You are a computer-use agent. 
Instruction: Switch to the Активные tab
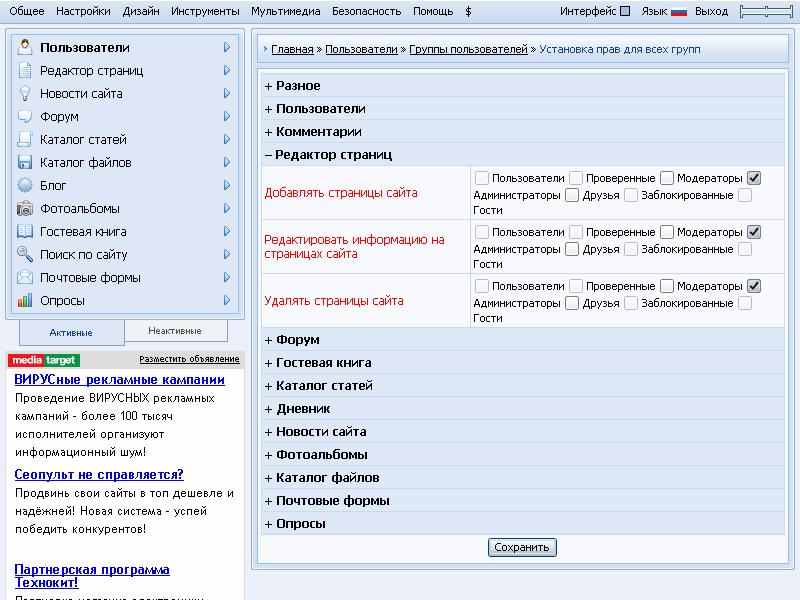(x=71, y=333)
